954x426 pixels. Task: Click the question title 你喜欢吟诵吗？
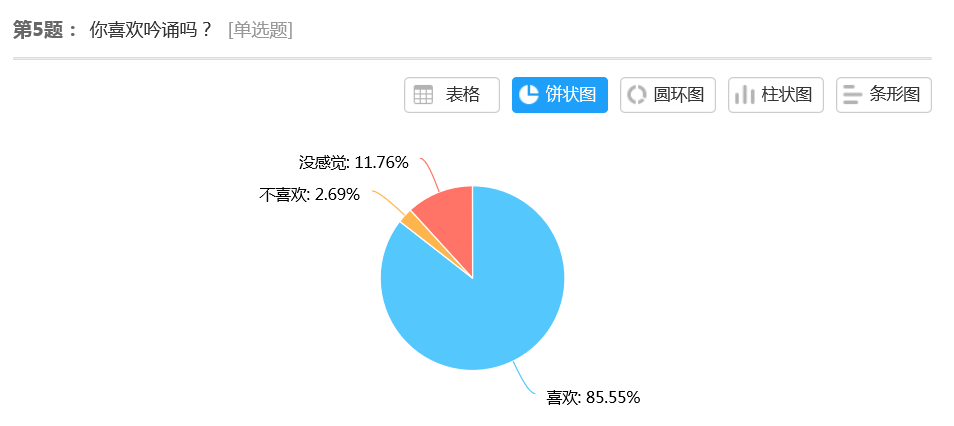152,30
